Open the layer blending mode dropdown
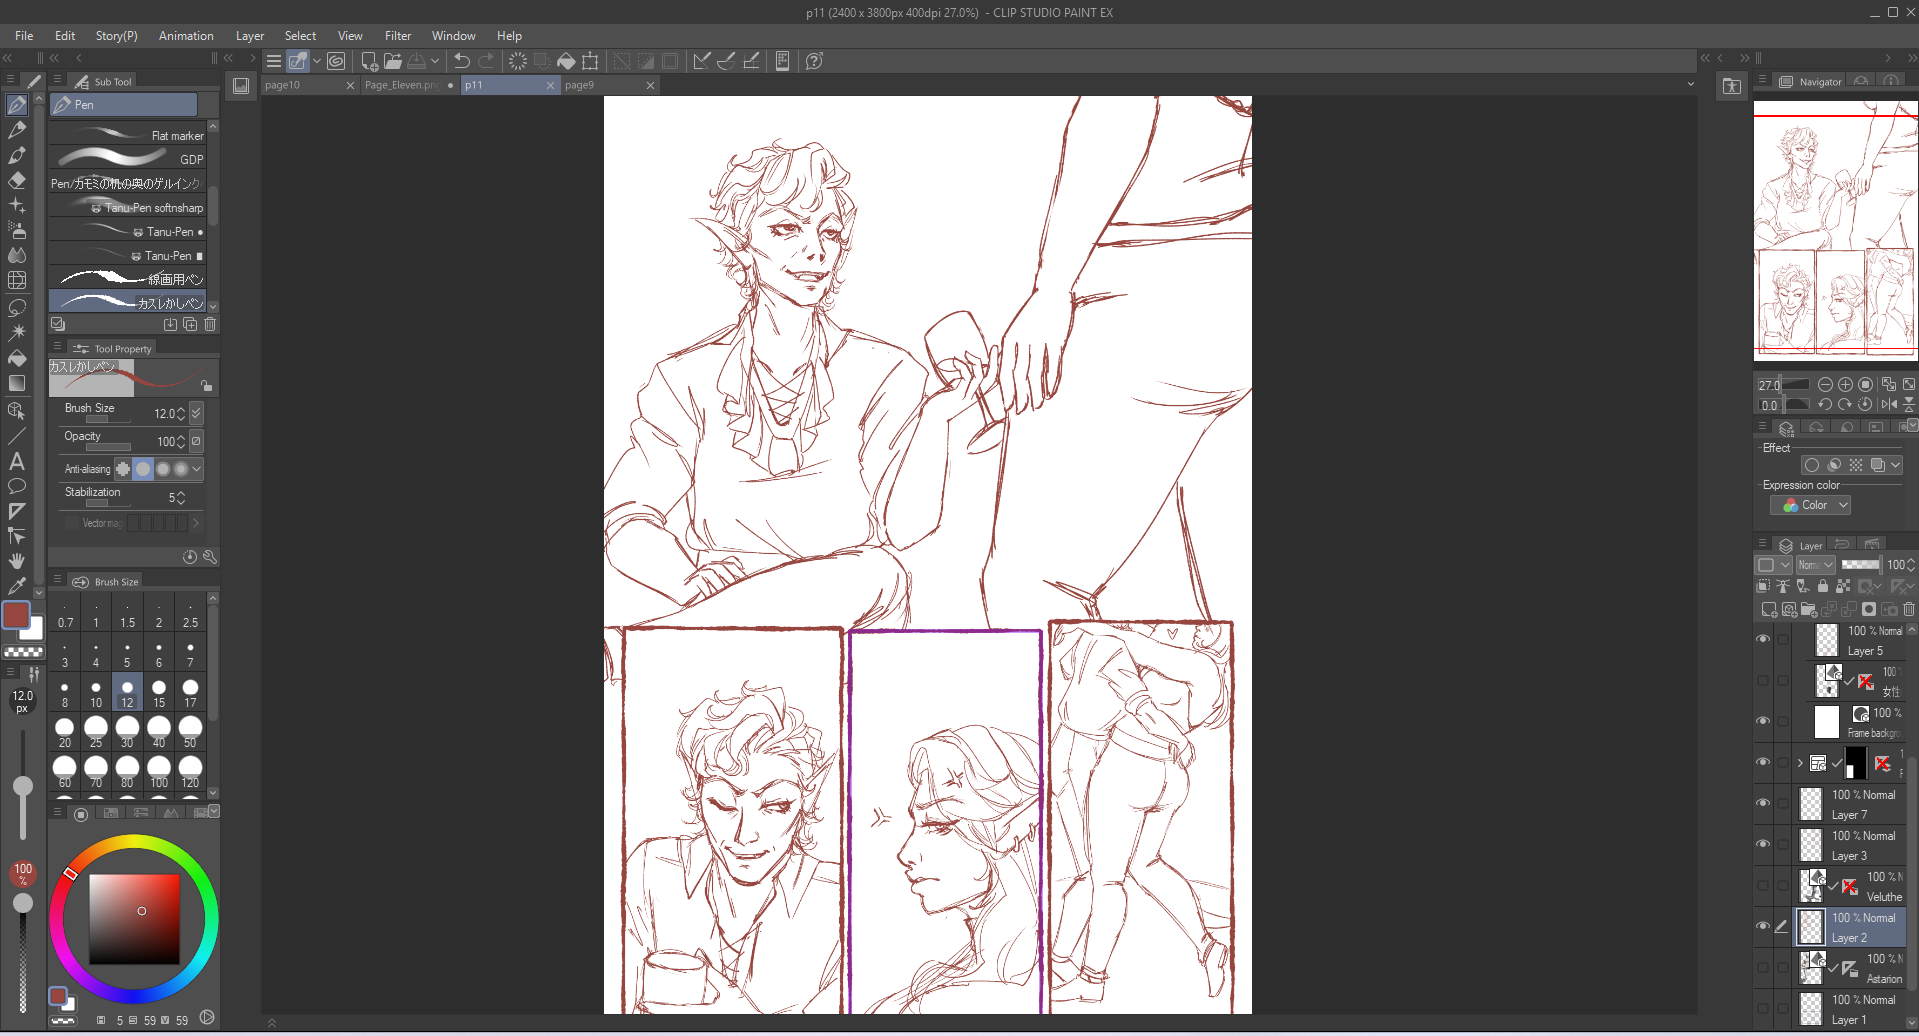 tap(1815, 565)
